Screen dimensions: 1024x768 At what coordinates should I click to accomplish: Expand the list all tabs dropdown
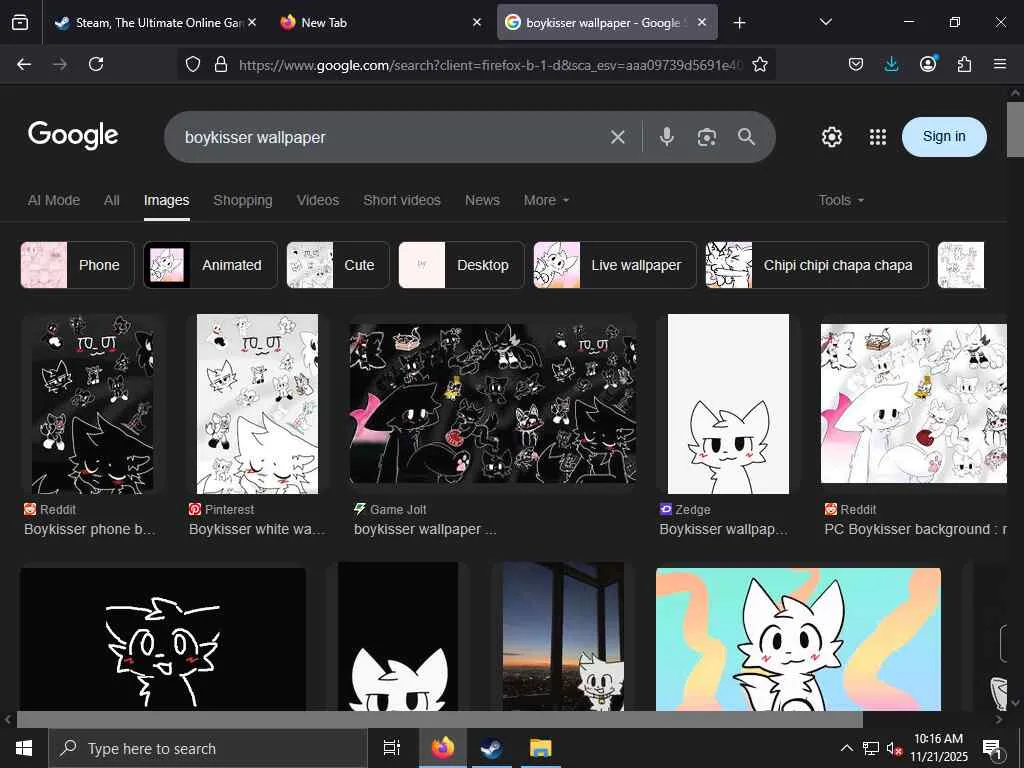[825, 22]
